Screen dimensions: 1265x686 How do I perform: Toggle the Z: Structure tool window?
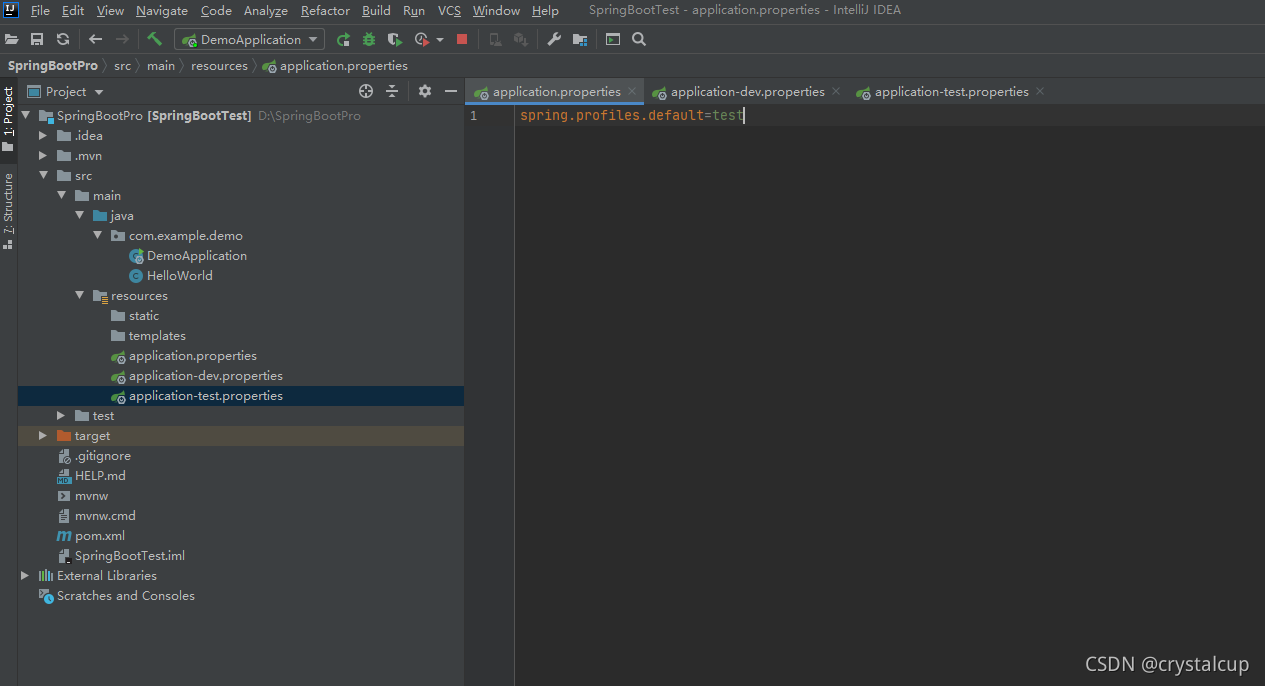pos(8,210)
